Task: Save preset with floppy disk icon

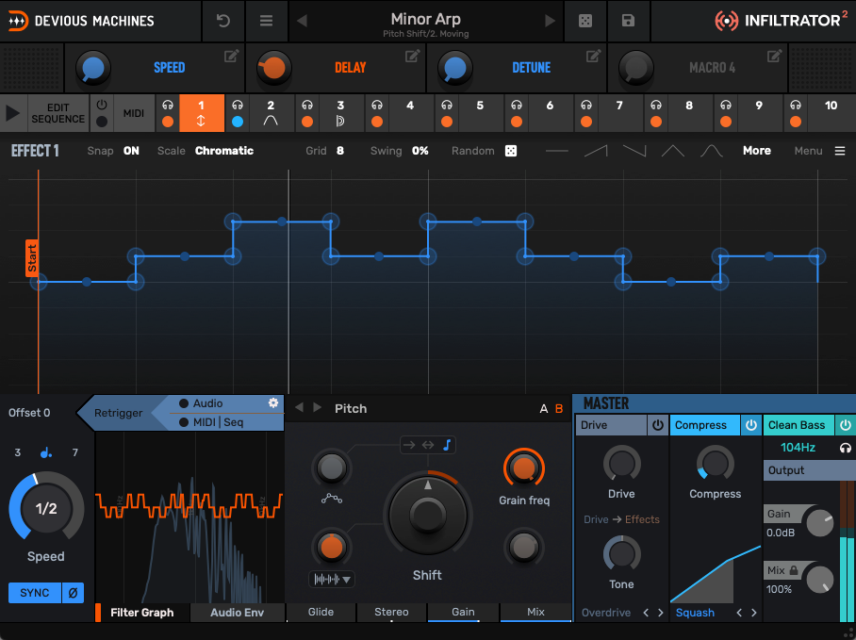Action: point(628,21)
